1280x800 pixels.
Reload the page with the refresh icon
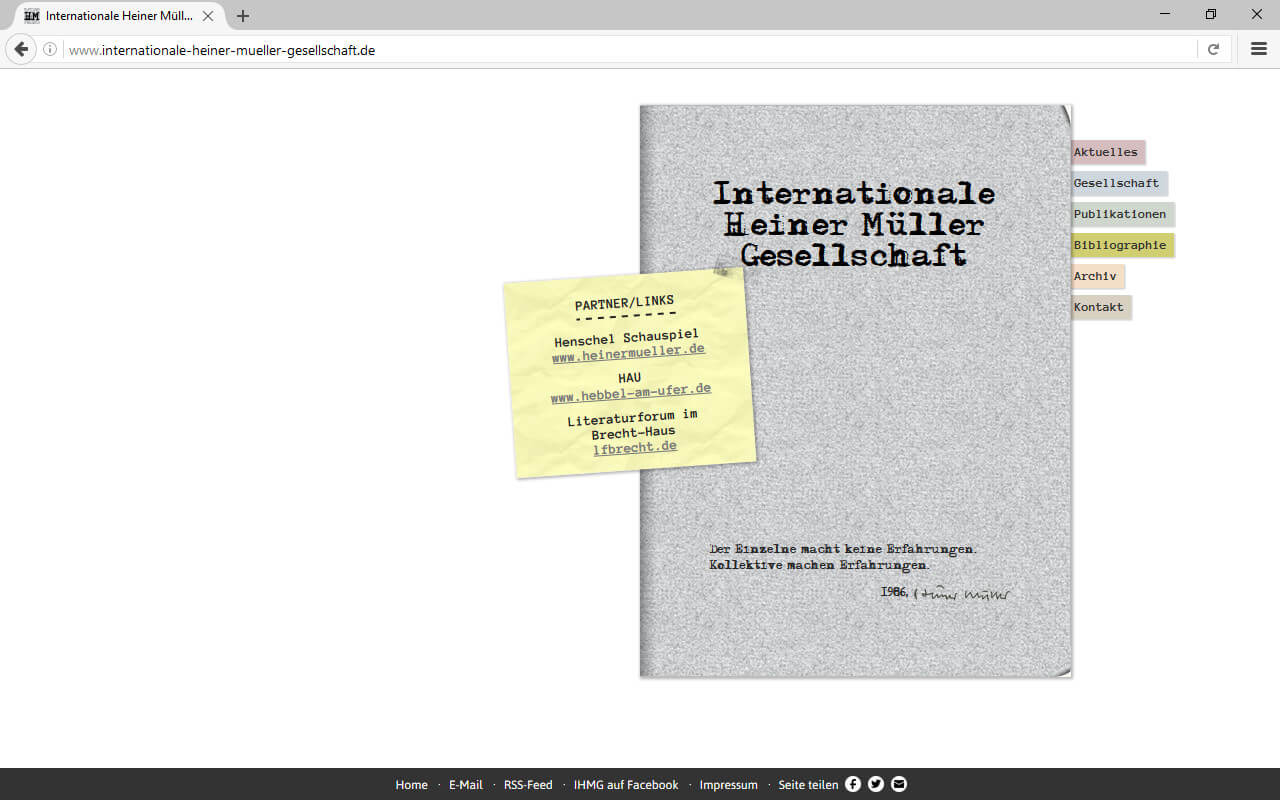1213,49
